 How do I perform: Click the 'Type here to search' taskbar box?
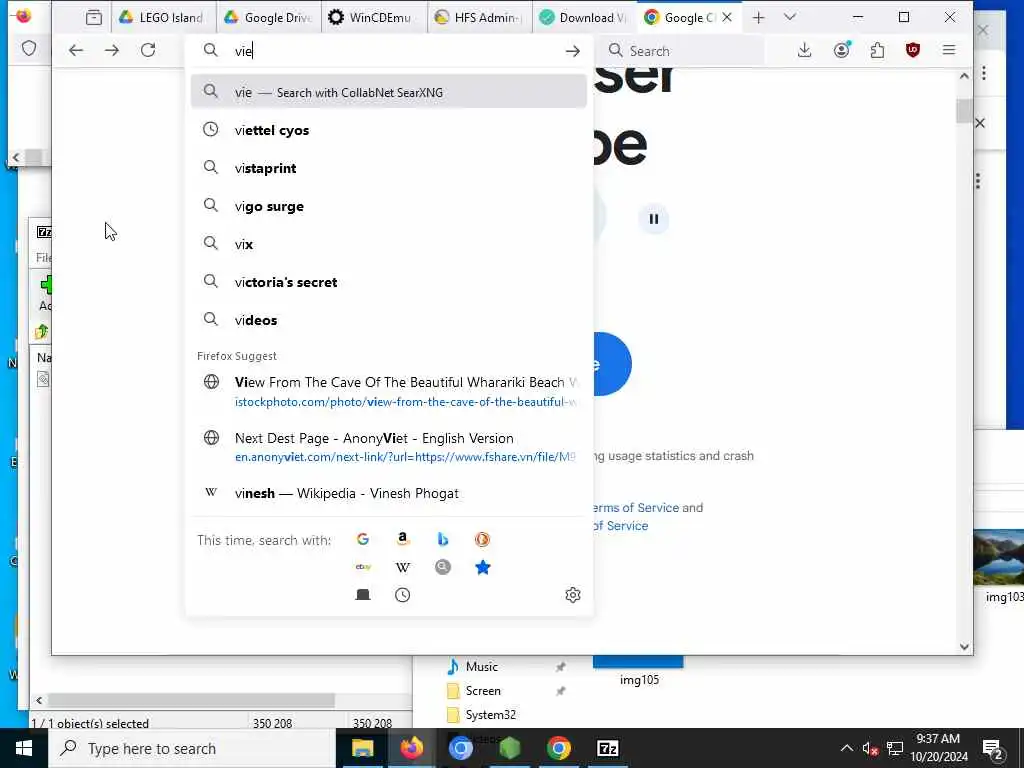tap(192, 748)
